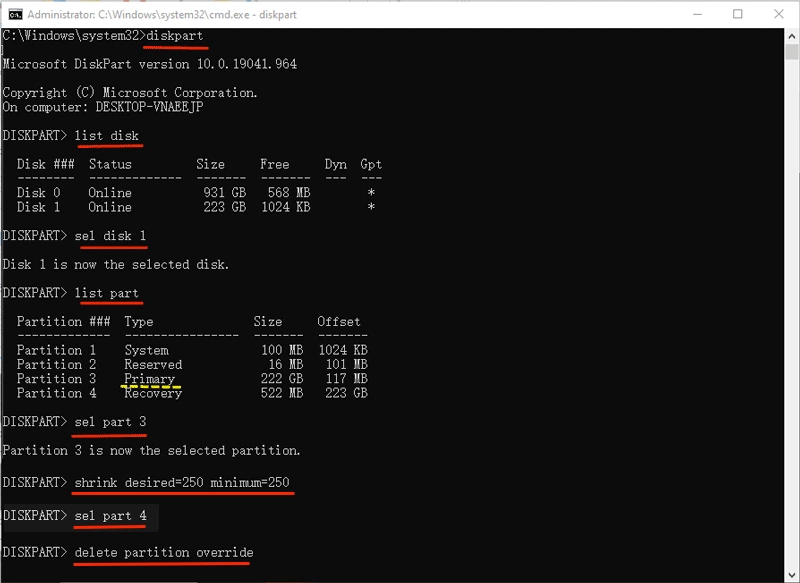Image resolution: width=800 pixels, height=583 pixels.
Task: Close the Administrator cmd.exe window
Action: click(x=781, y=14)
